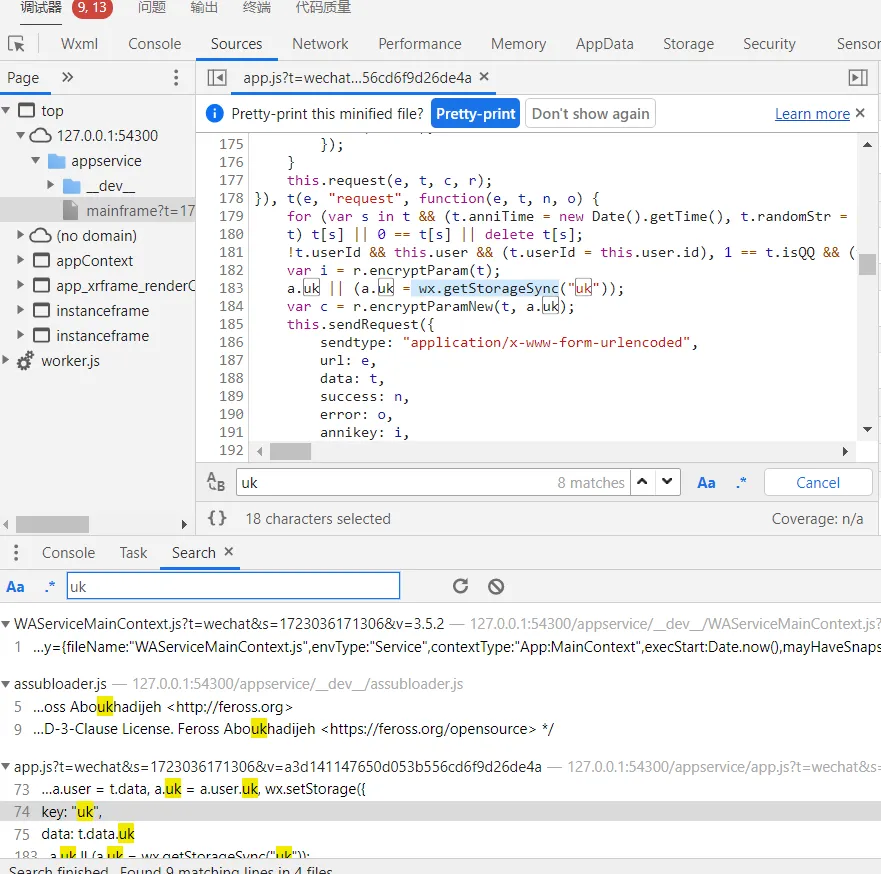Dismiss the pretty-print info bar

(860, 113)
